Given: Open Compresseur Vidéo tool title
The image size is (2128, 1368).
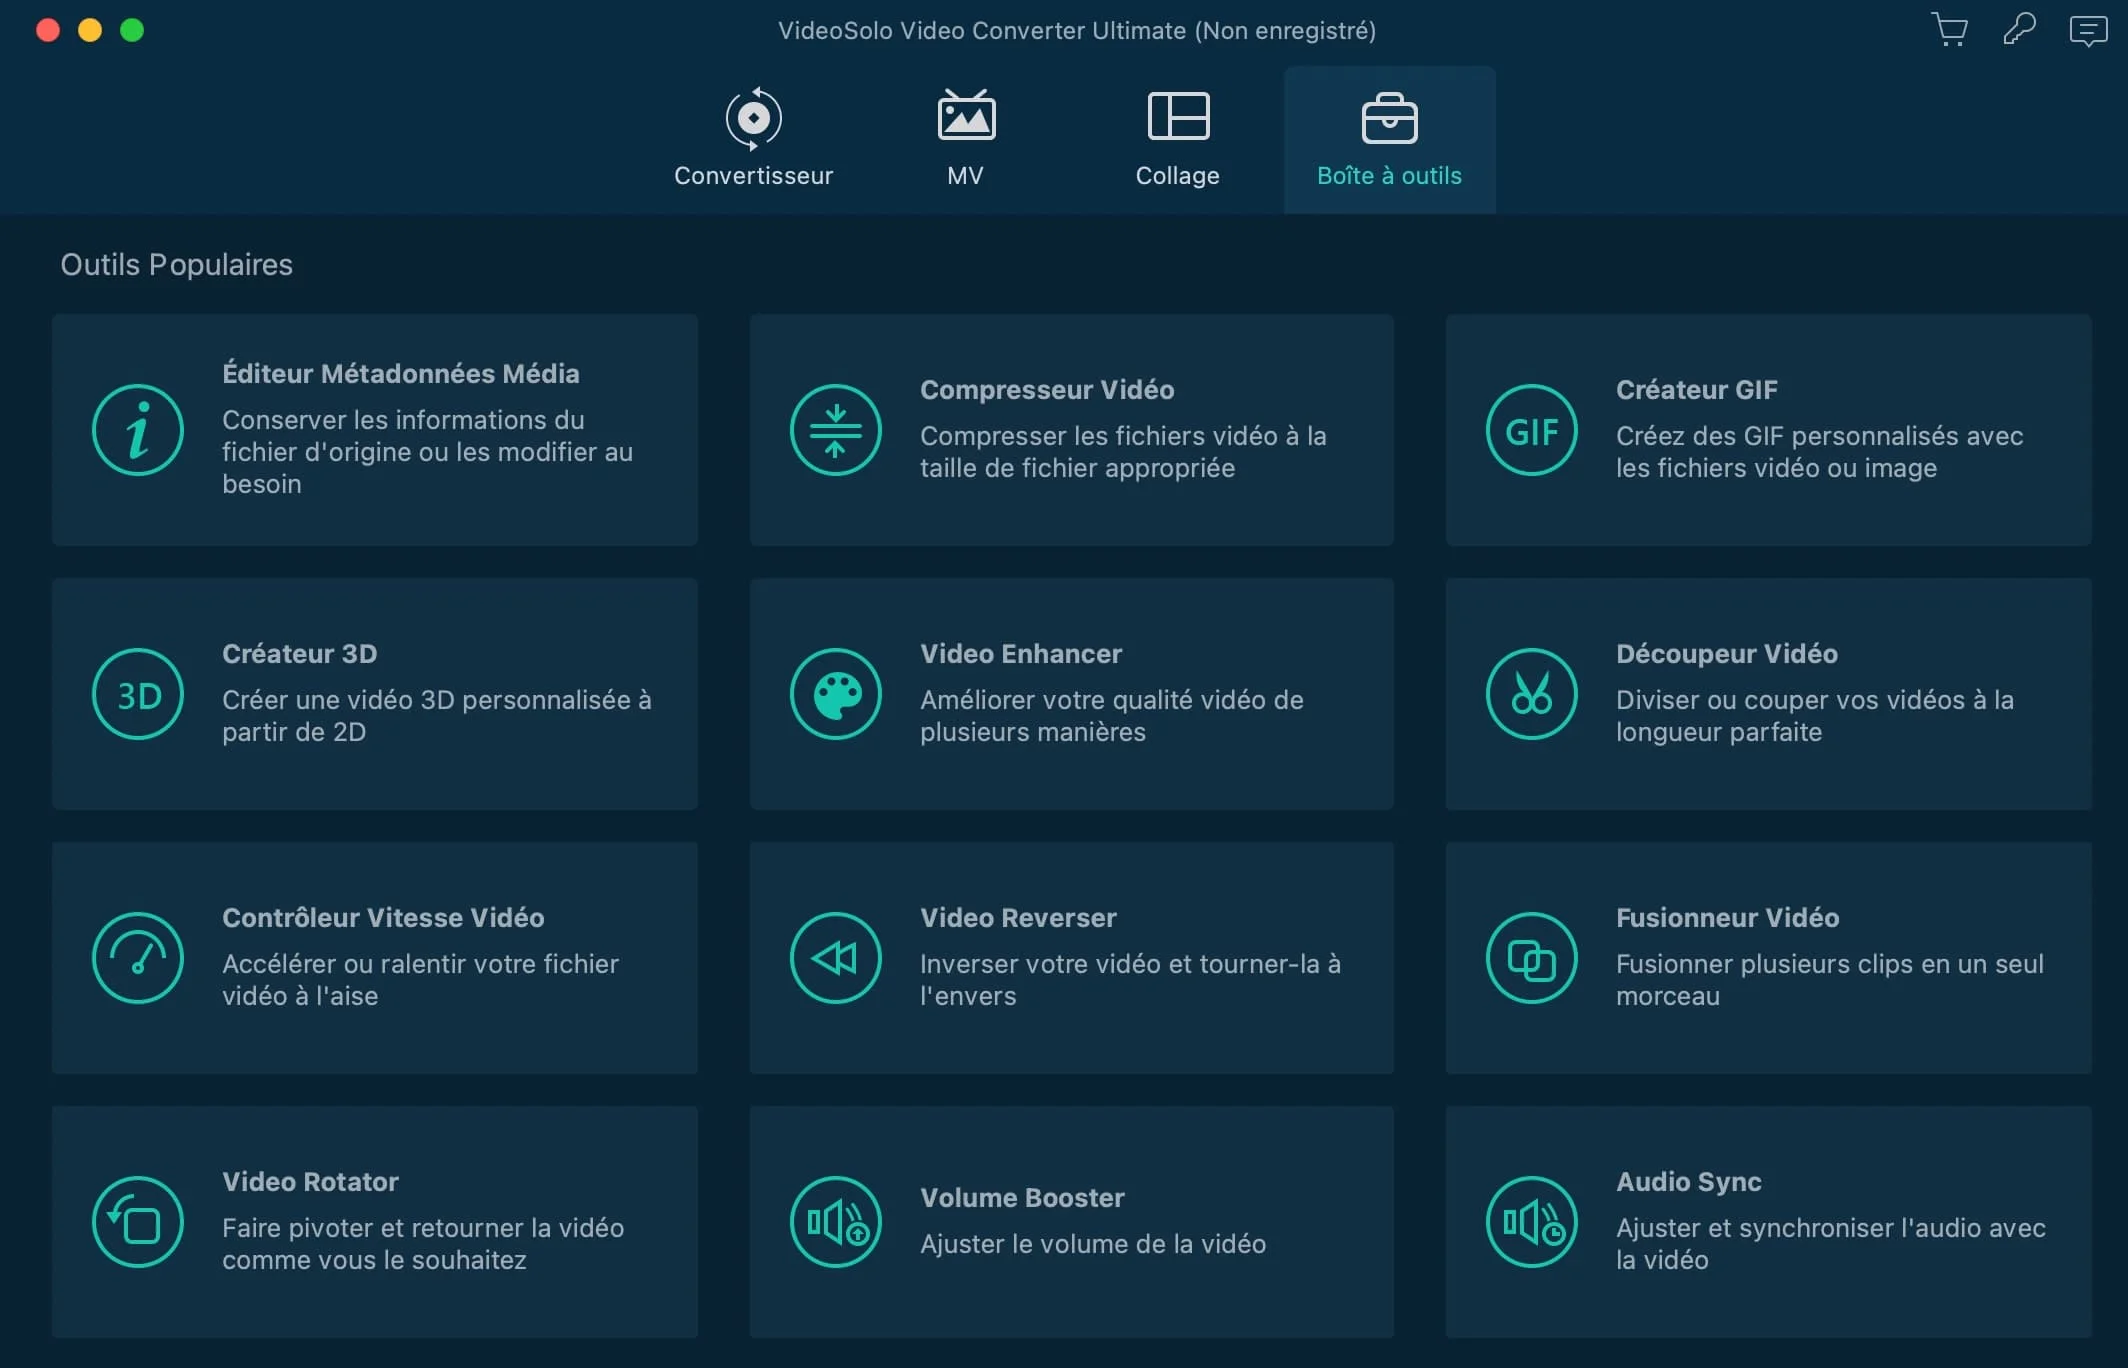Looking at the screenshot, I should pos(1046,390).
